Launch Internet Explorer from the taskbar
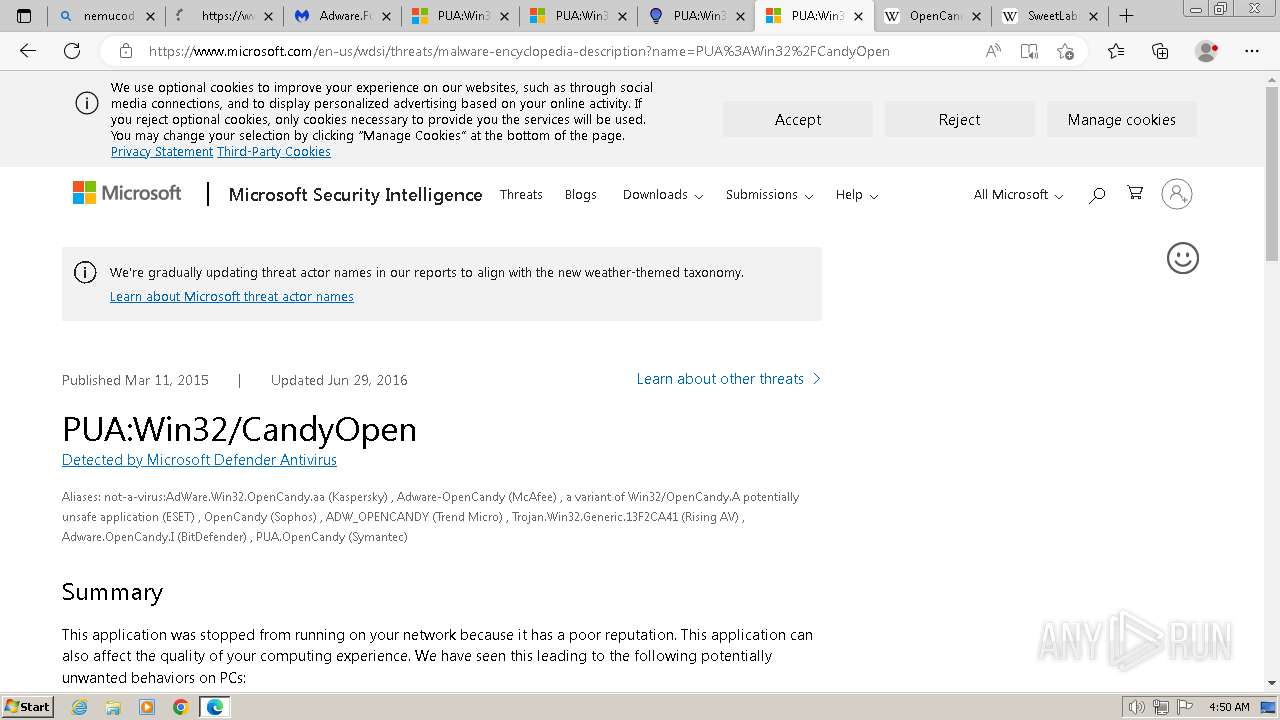Screen dimensions: 1280x720 (x=80, y=707)
